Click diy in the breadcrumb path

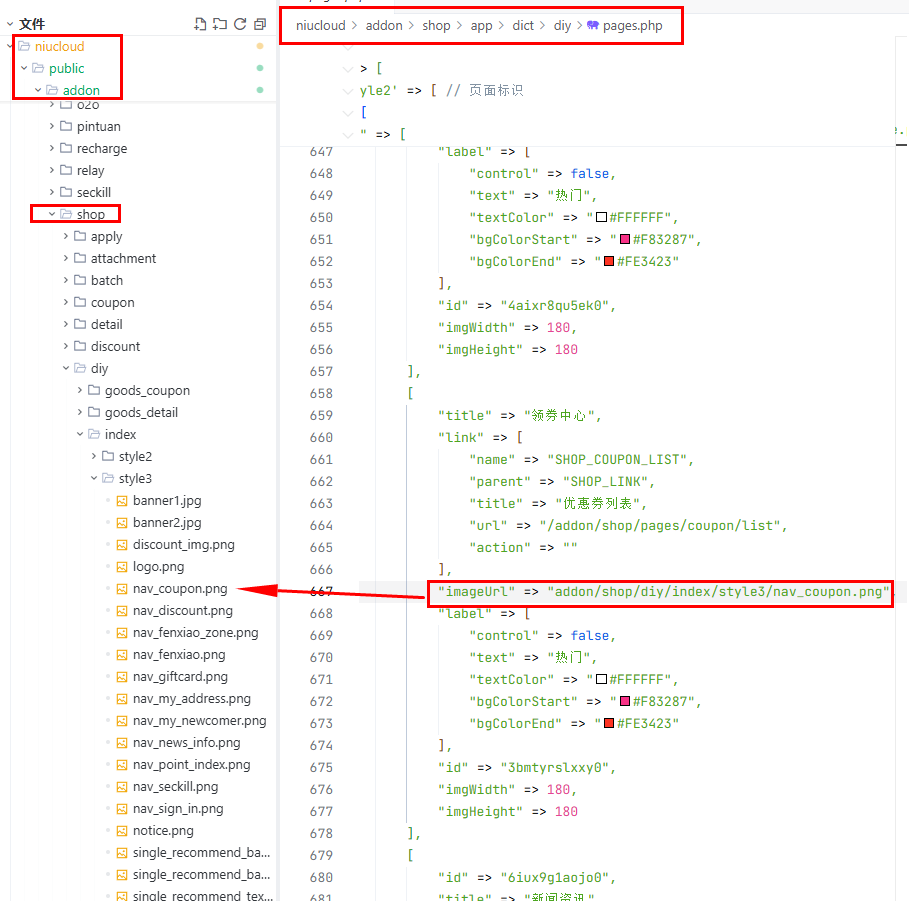pyautogui.click(x=562, y=26)
